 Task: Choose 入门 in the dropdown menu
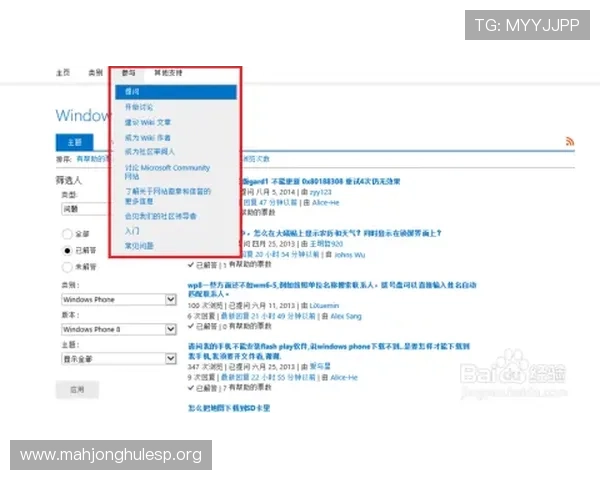click(x=132, y=231)
